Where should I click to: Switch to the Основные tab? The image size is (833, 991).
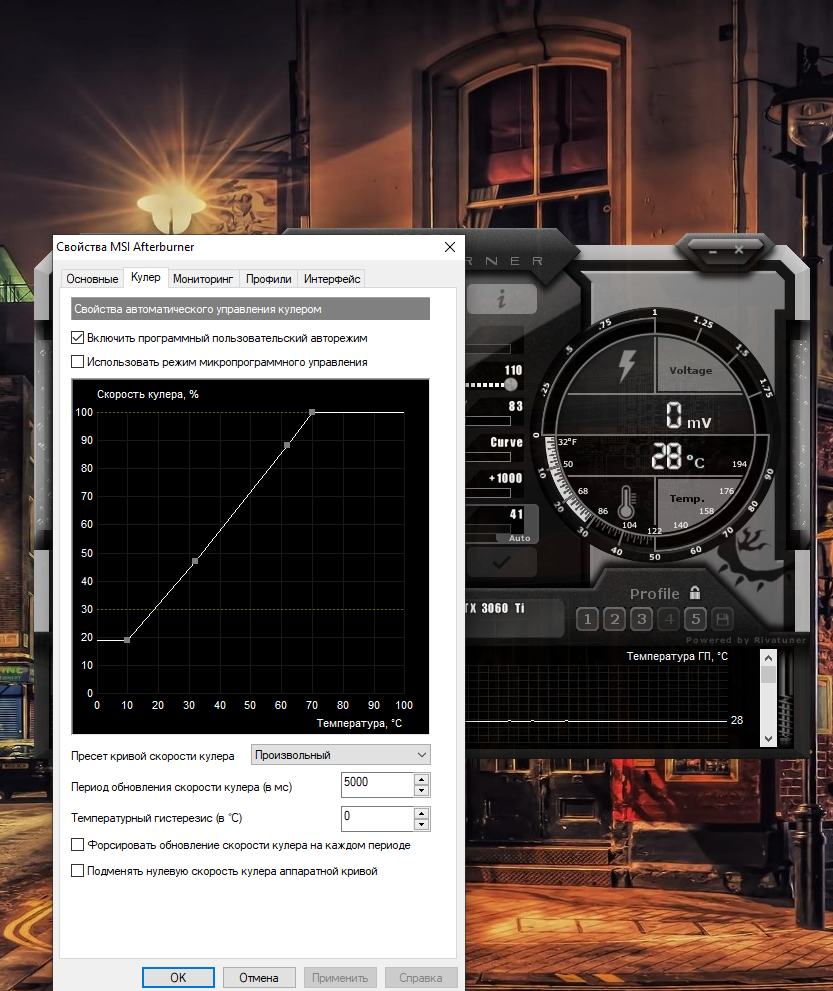[92, 279]
